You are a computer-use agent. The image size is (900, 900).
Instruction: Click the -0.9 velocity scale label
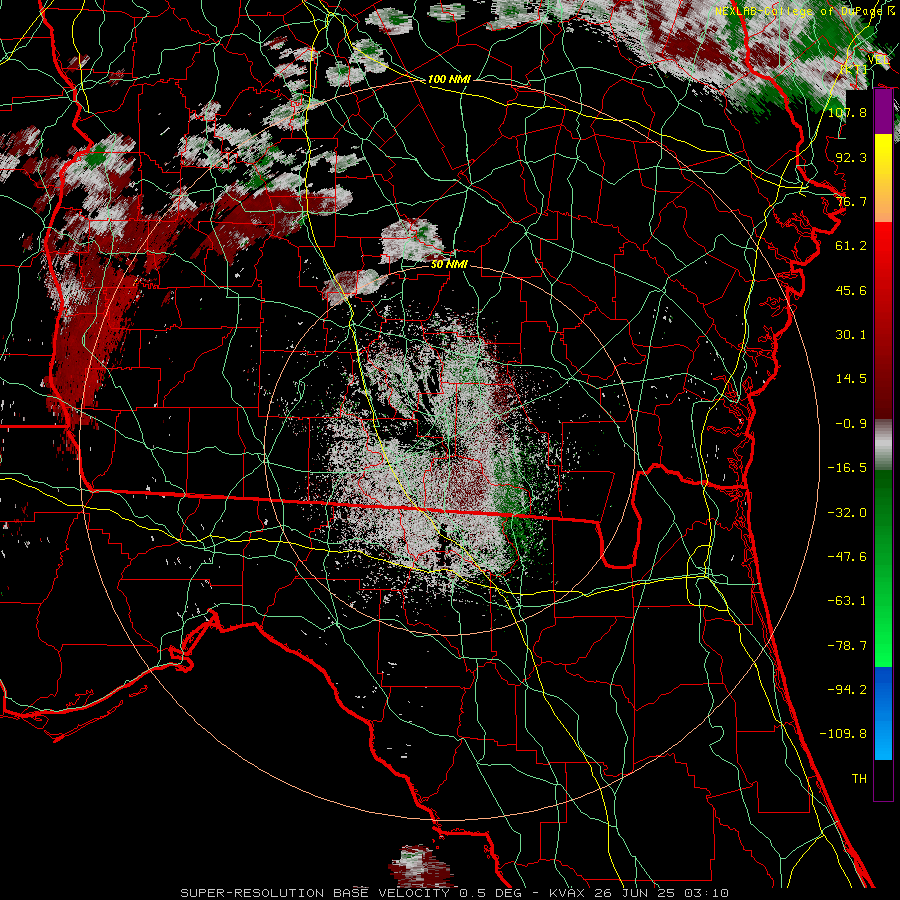pyautogui.click(x=851, y=424)
